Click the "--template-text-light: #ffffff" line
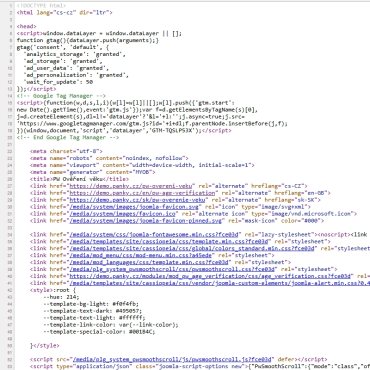The width and height of the screenshot is (370, 370). pos(94,318)
